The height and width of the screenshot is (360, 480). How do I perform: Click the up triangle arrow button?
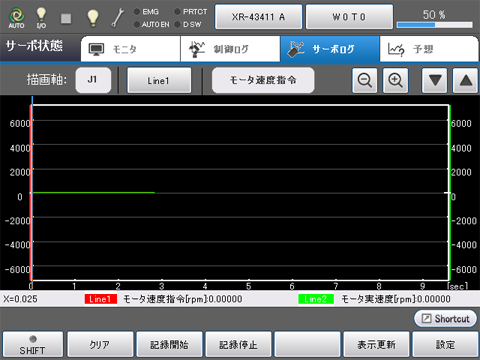pyautogui.click(x=465, y=80)
